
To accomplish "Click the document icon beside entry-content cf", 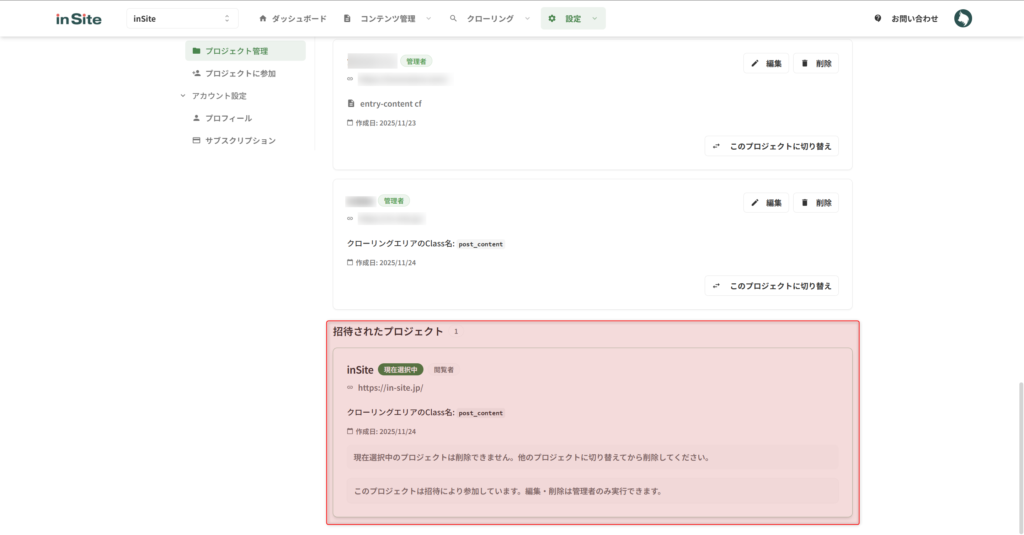I will click(x=351, y=103).
